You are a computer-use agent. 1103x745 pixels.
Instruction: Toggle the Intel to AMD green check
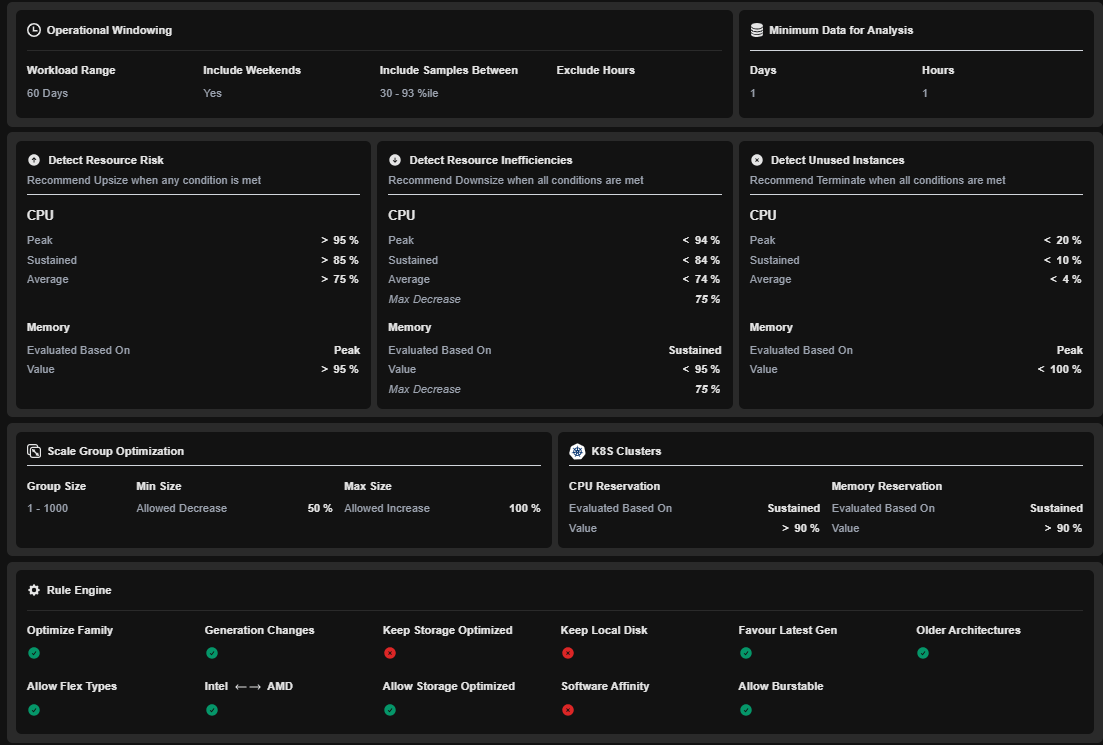click(x=212, y=710)
